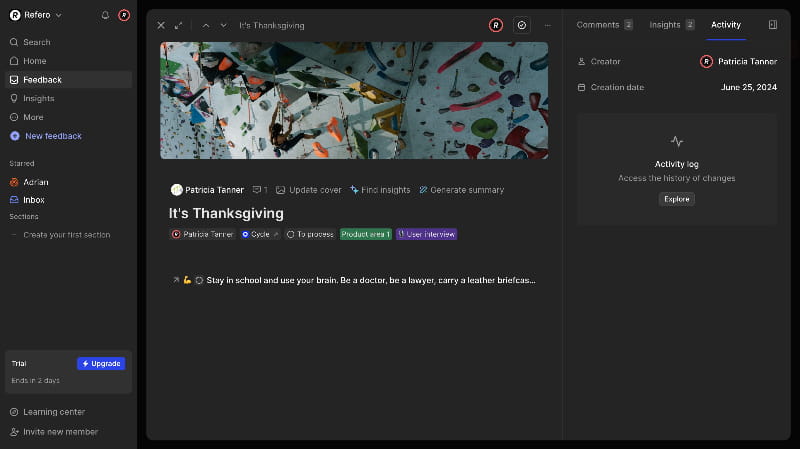Open Learning center
Screen dimensions: 800x449
pos(47,412)
